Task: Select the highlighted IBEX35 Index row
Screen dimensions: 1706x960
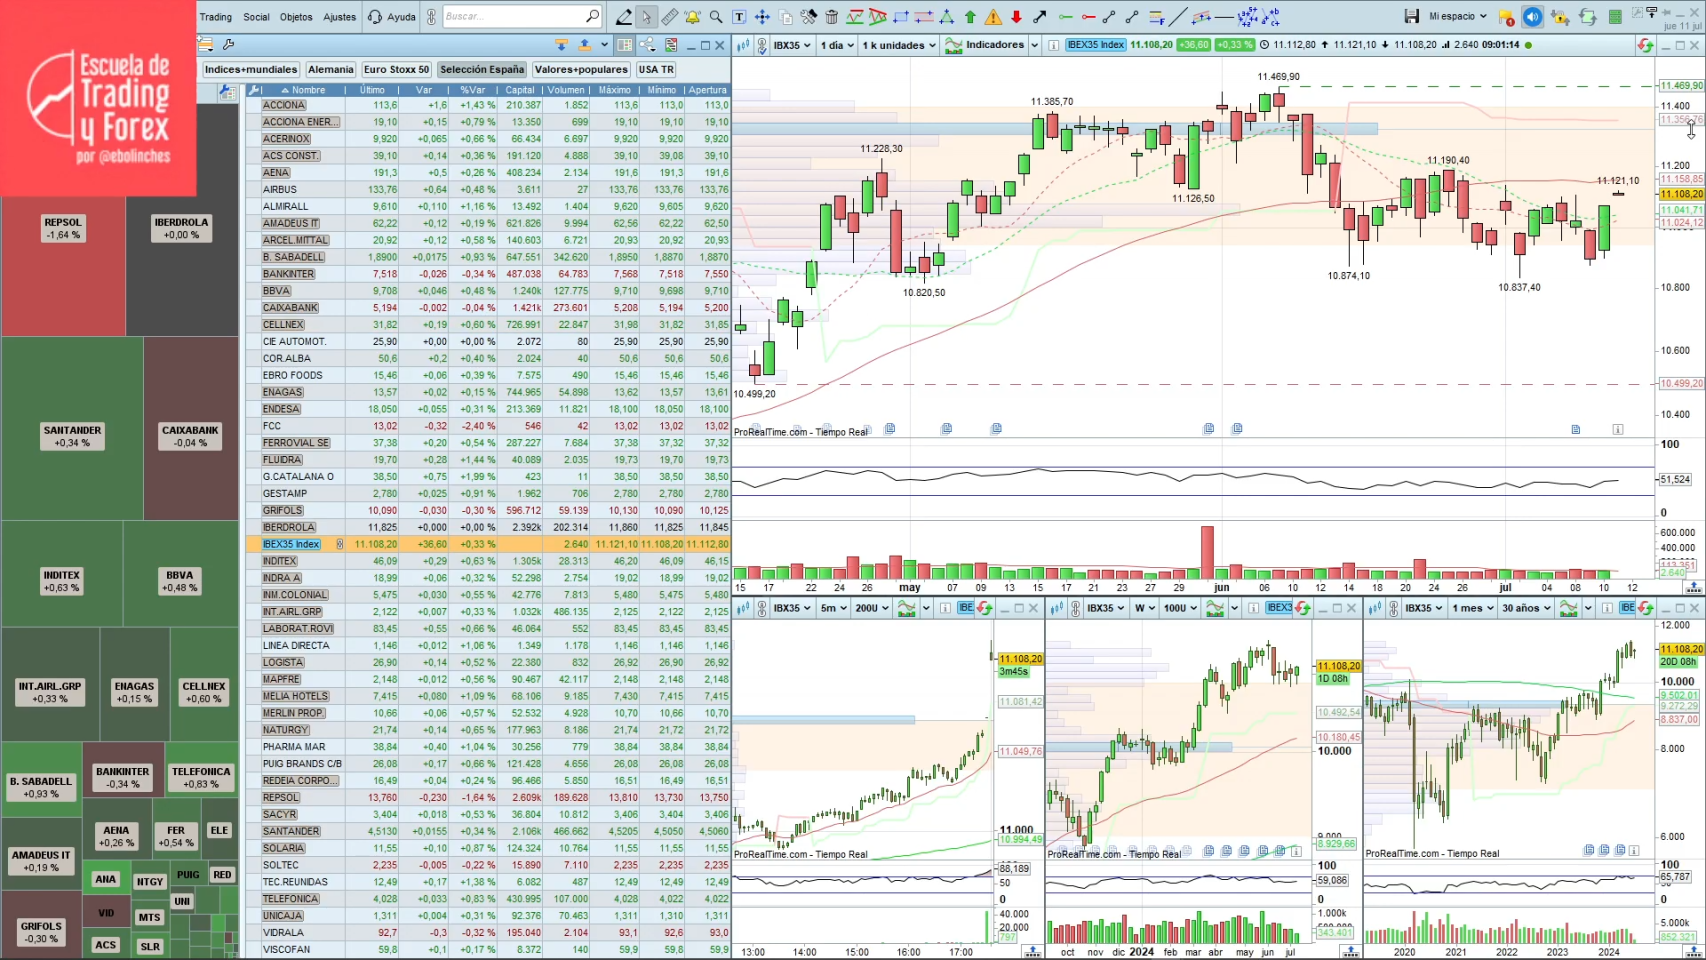Action: coord(489,544)
